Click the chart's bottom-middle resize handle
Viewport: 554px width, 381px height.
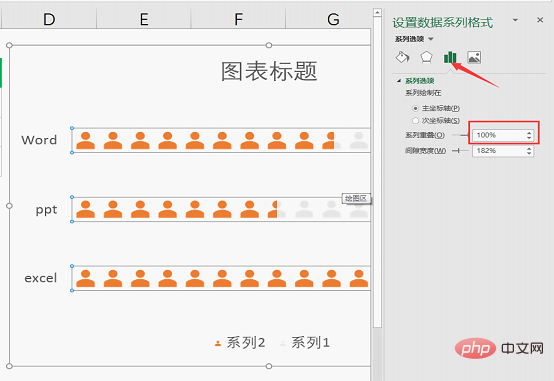[269, 366]
